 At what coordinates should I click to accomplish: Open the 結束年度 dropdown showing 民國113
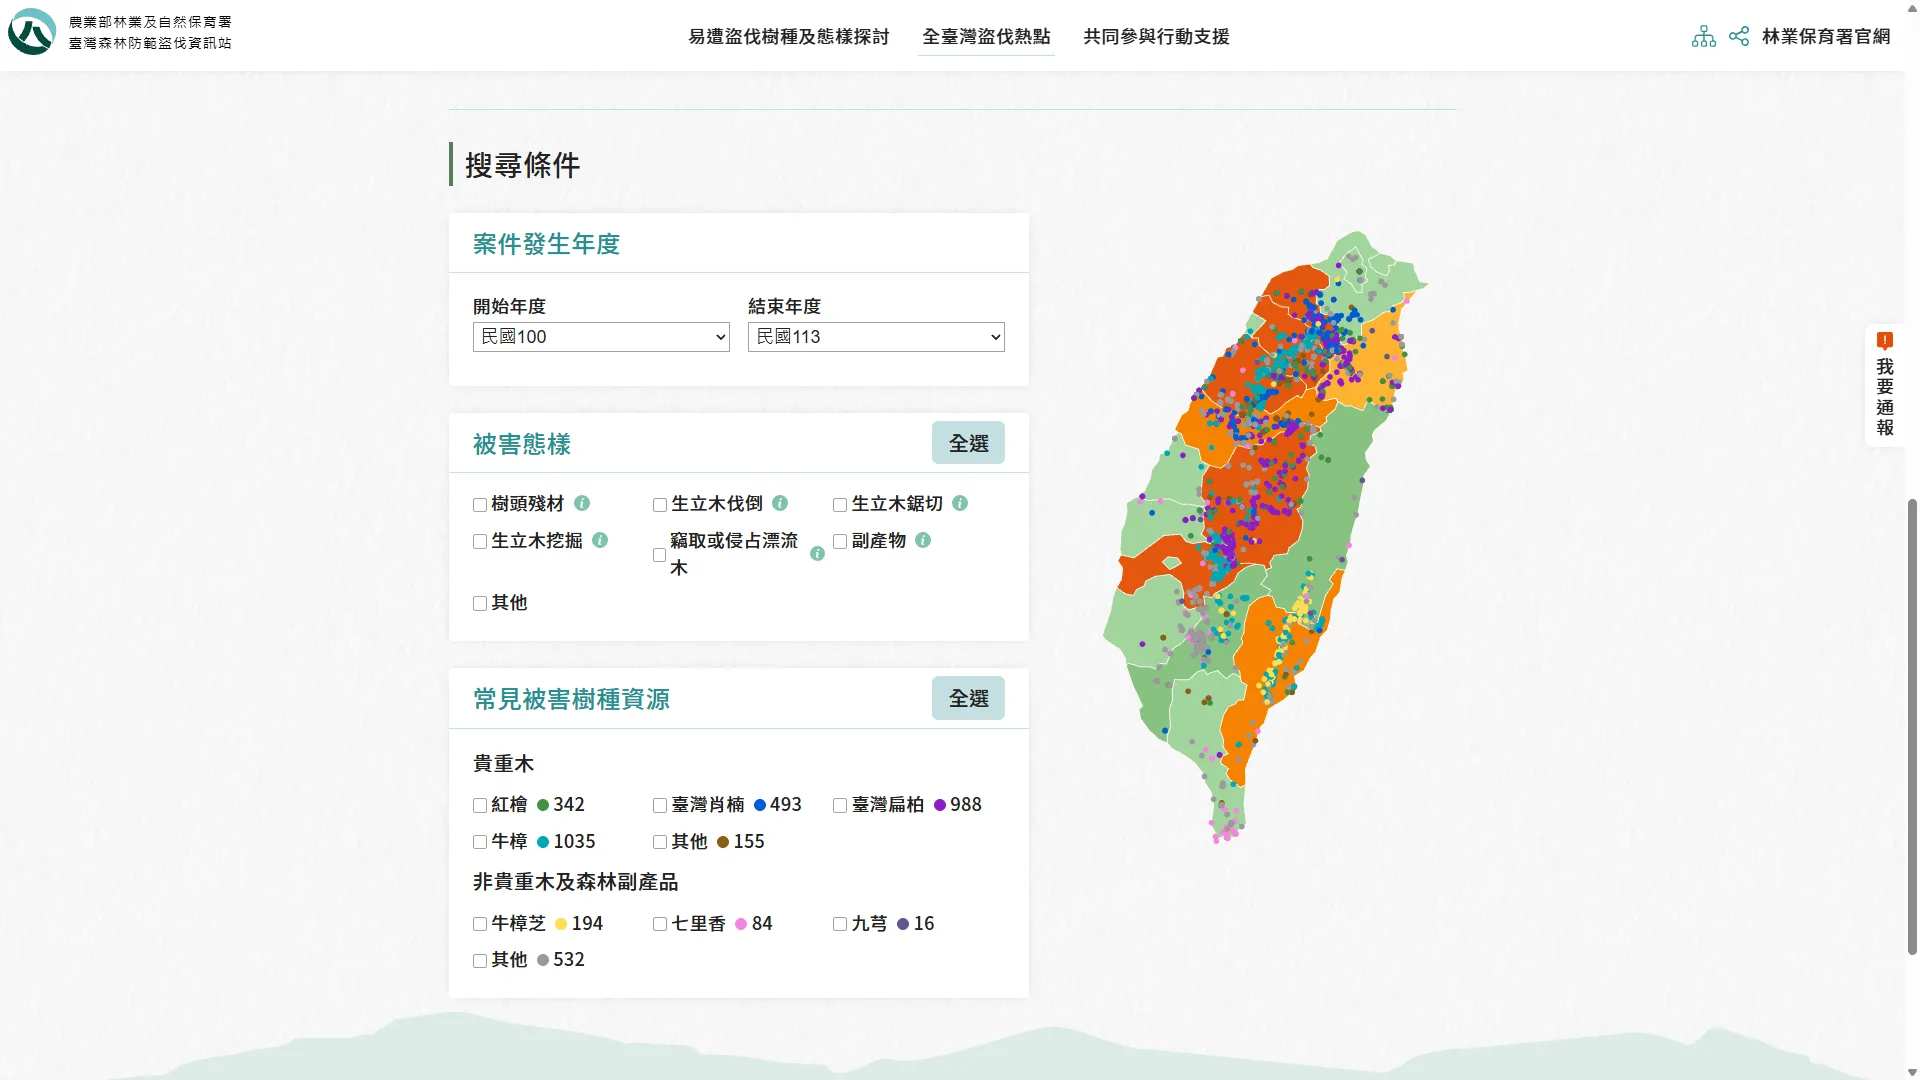[x=875, y=337]
